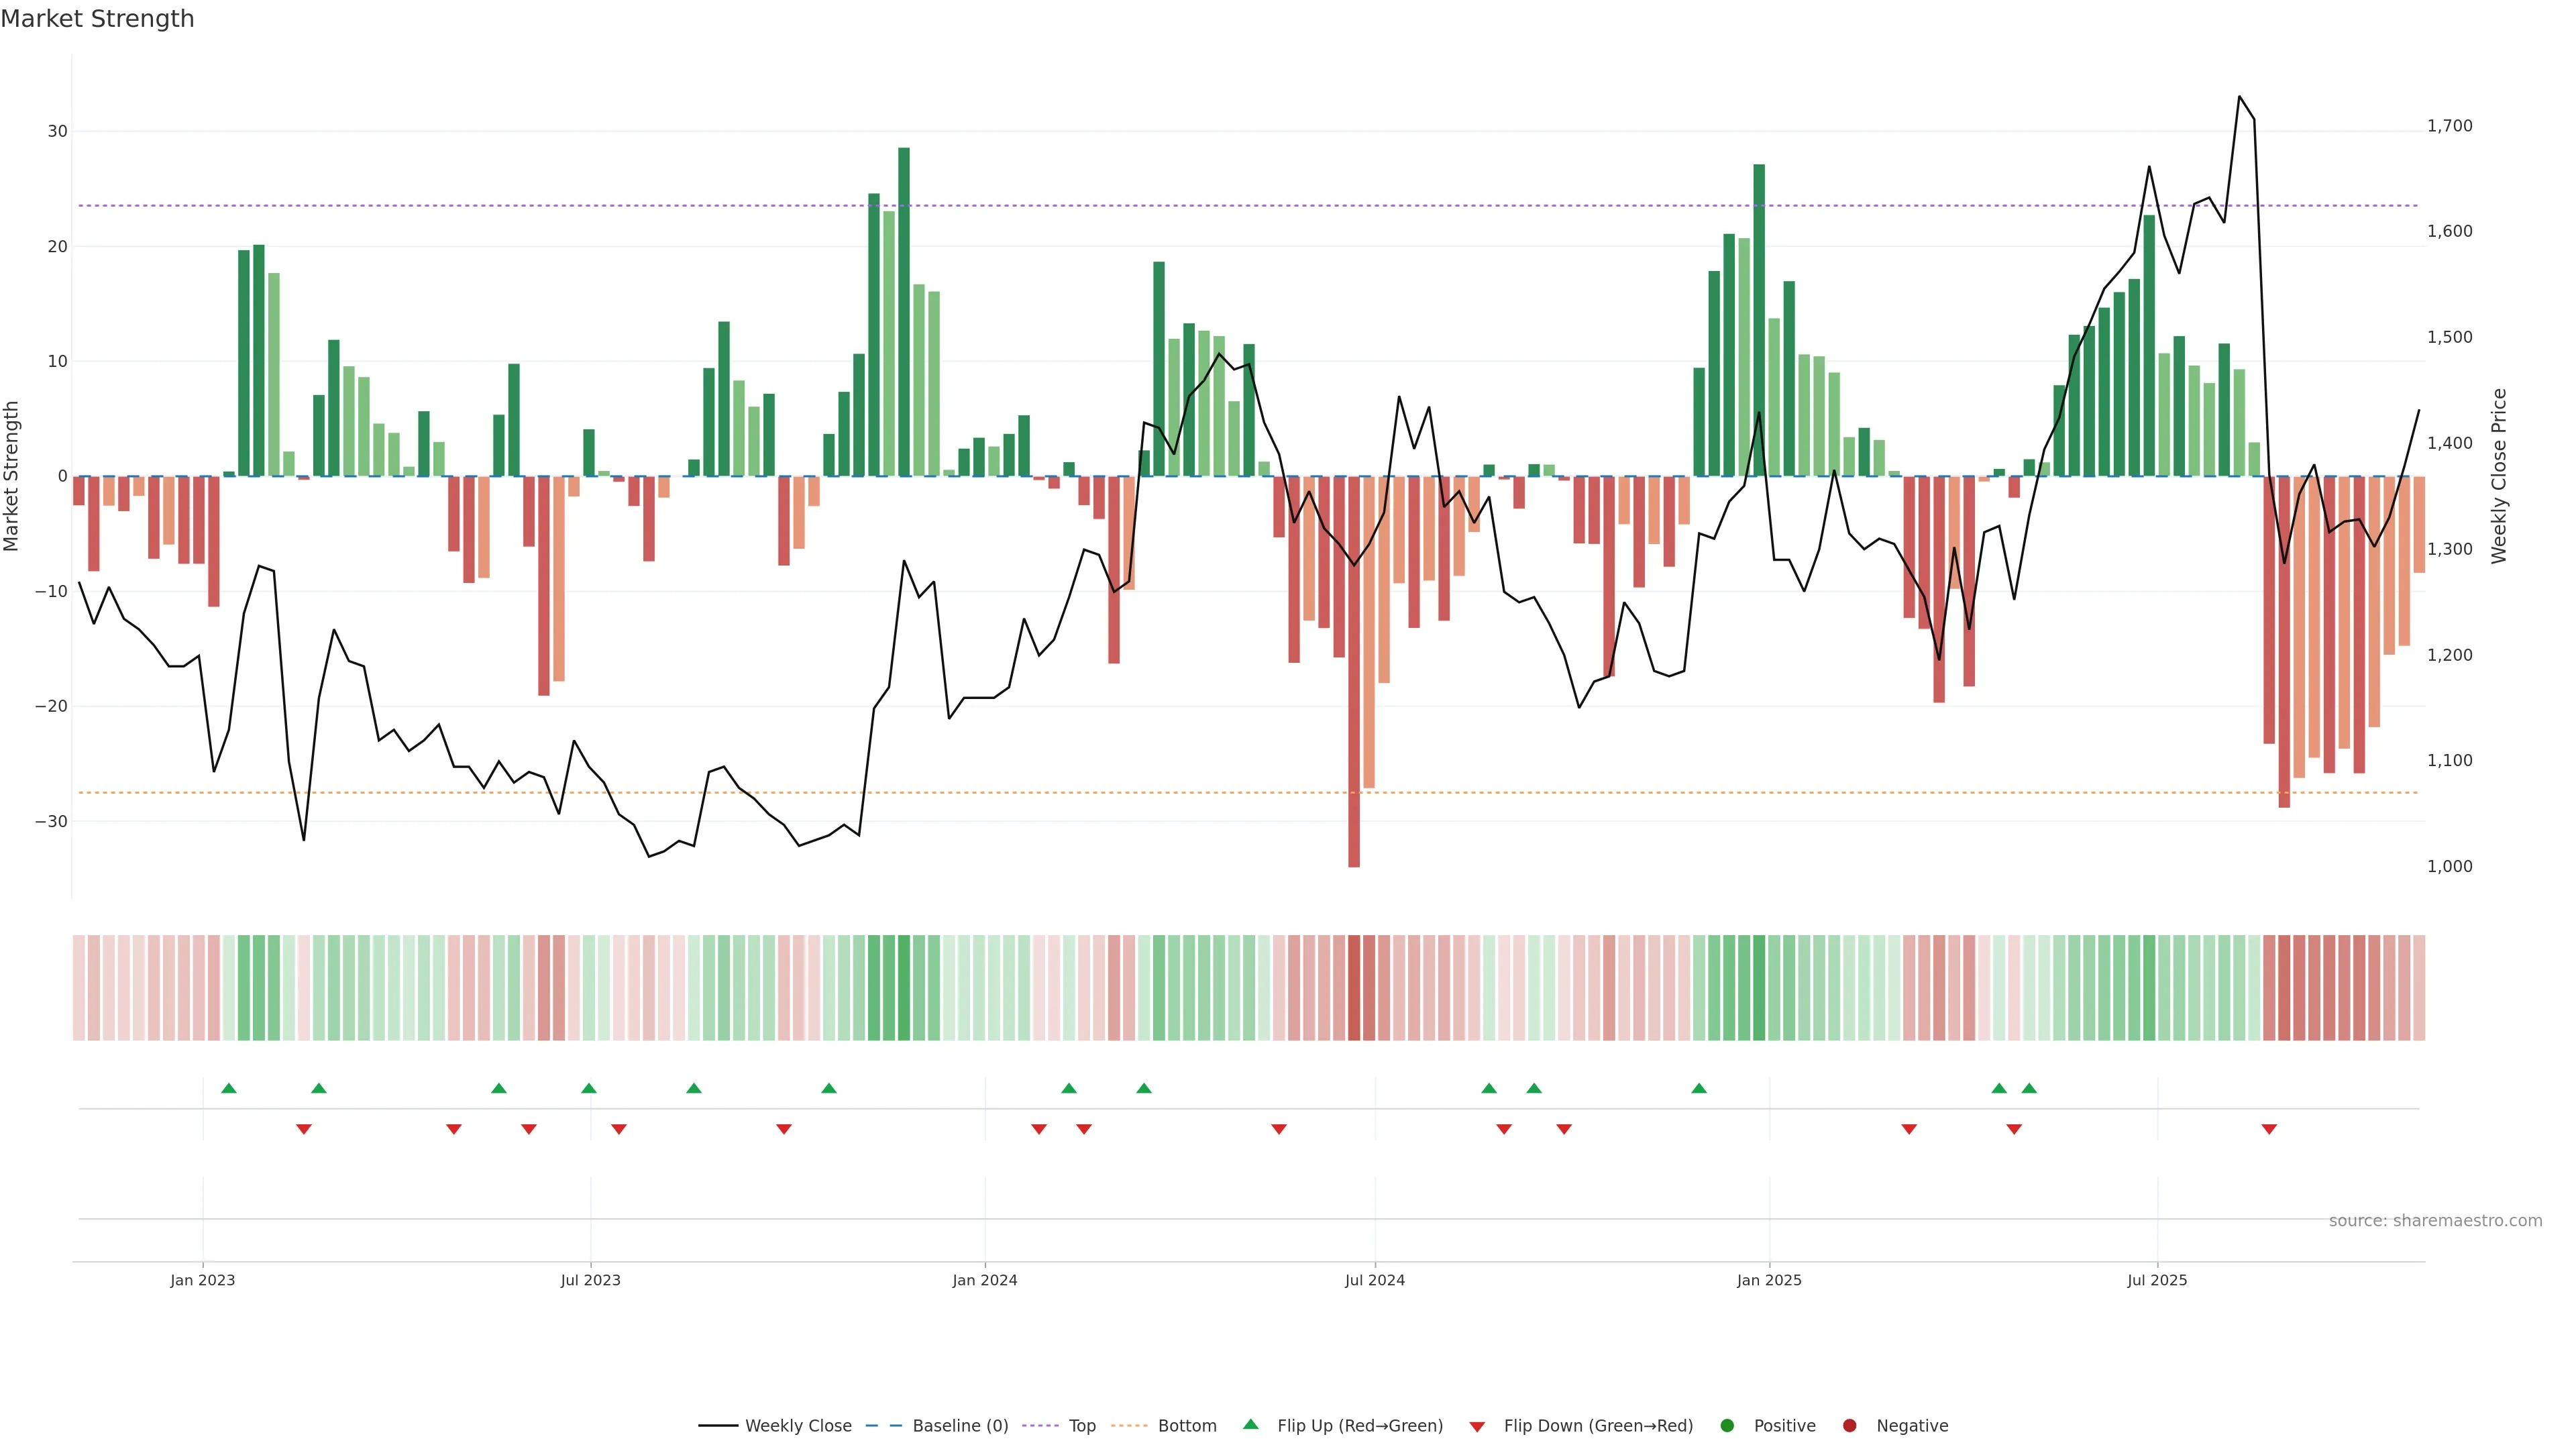Click the Jan 2024 x-axis label
Viewport: 2576px width, 1449px height.
984,1280
